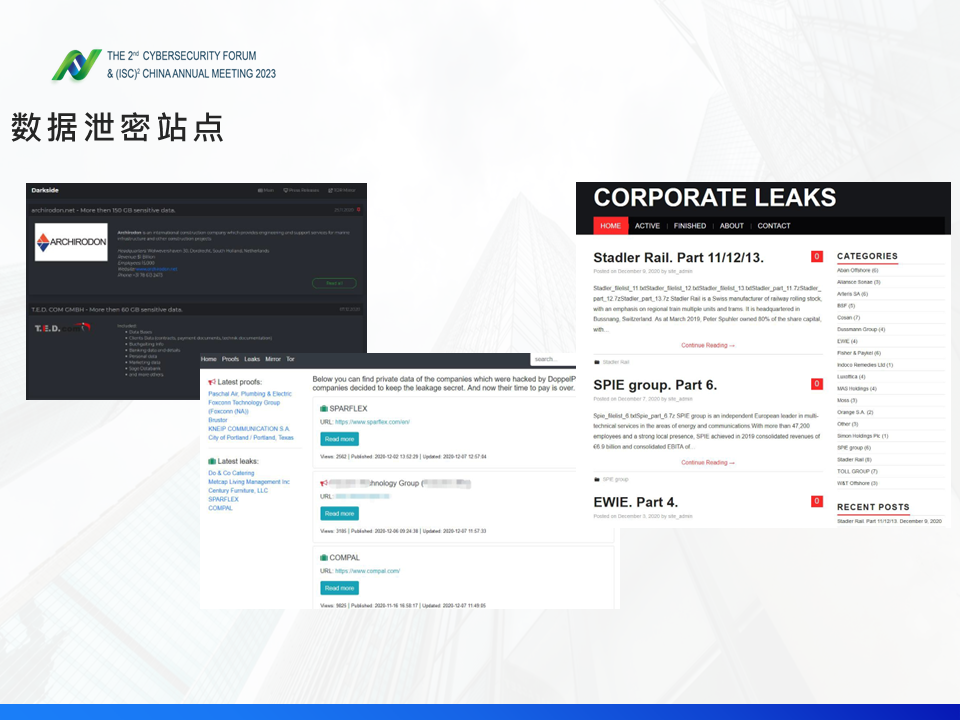
Task: Click red comment count on SPIE group post
Action: 817,384
